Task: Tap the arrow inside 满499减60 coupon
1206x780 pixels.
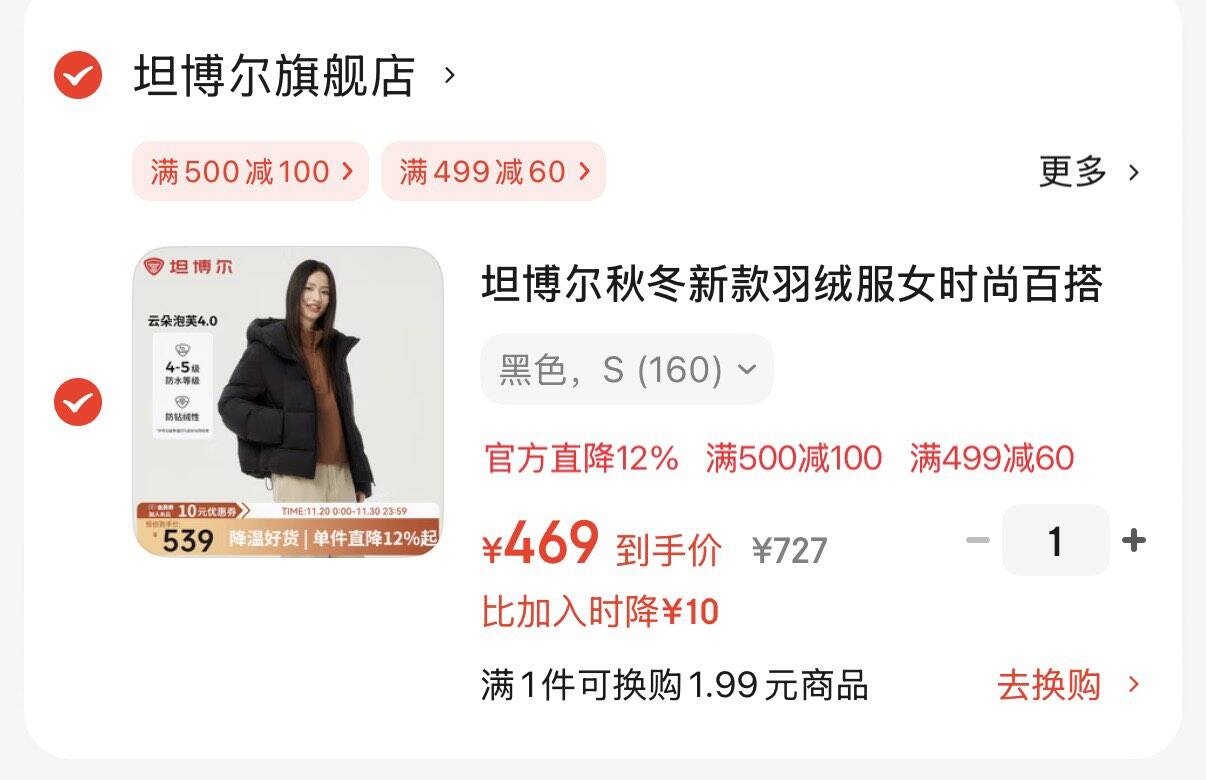Action: [x=584, y=171]
